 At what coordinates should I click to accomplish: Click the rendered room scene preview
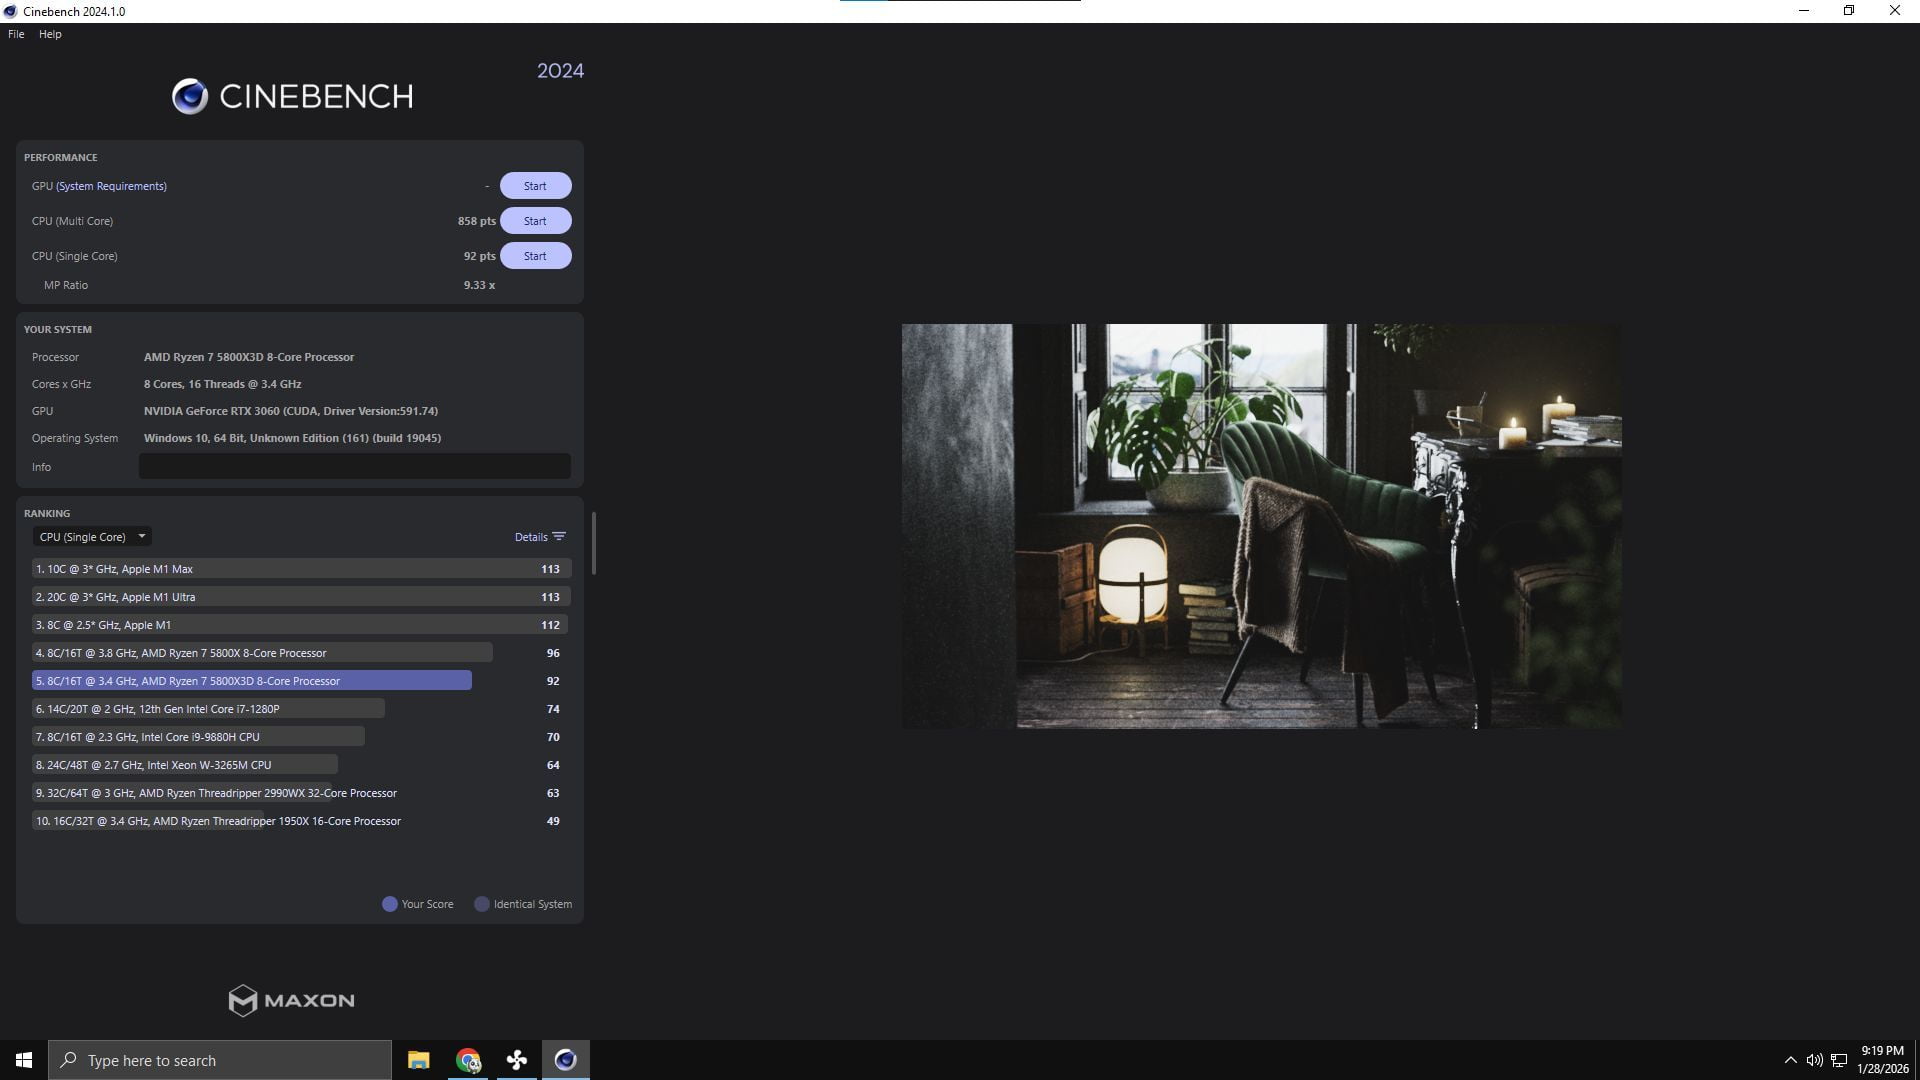tap(1262, 526)
